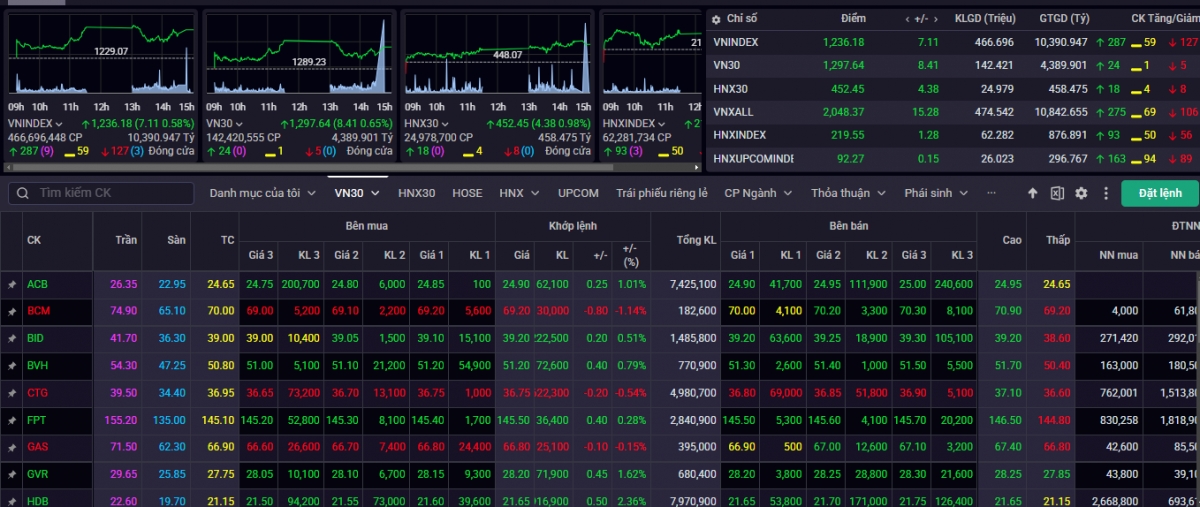Click the BVH stock symbol
This screenshot has height=507, width=1200.
37,366
